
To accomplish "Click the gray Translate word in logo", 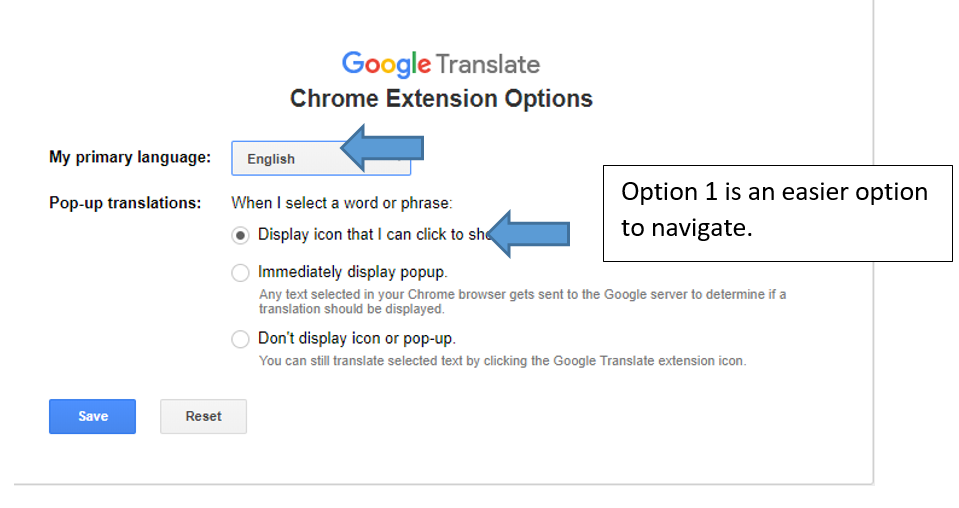I will pos(488,65).
